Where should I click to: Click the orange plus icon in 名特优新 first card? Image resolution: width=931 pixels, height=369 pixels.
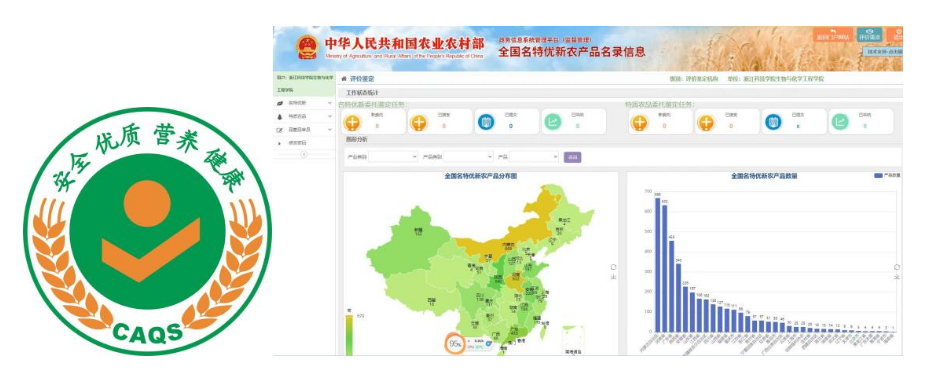coord(353,123)
